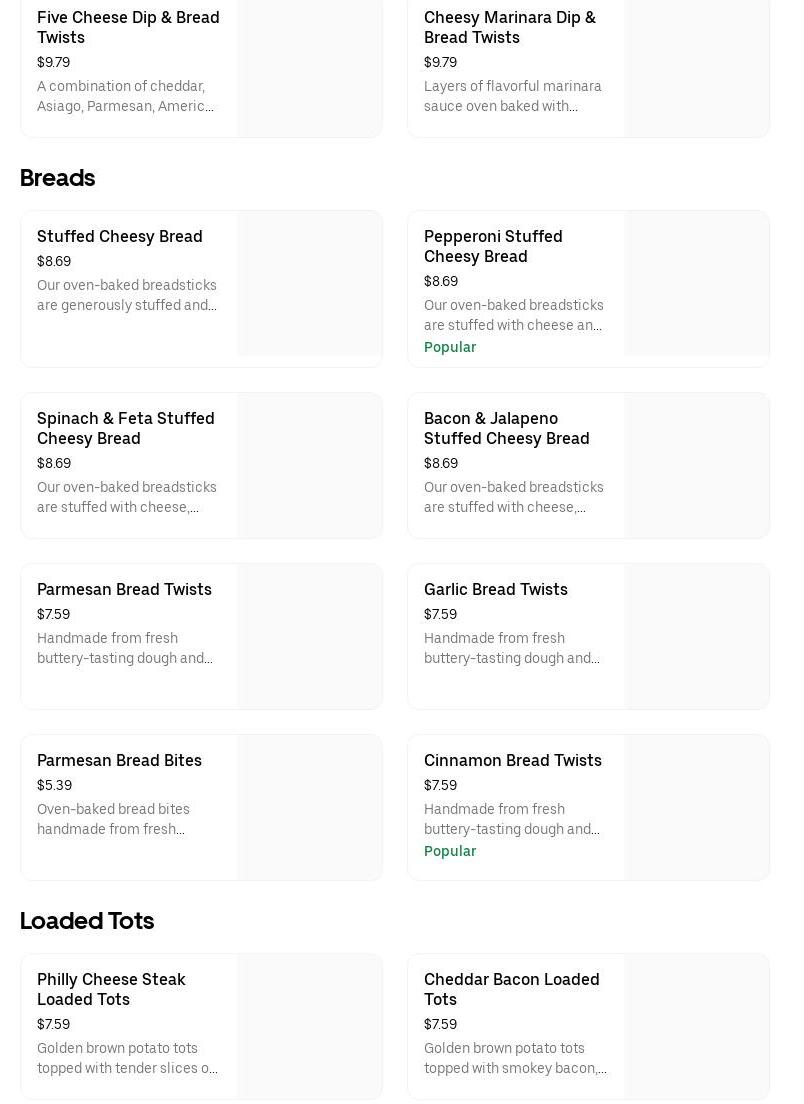Viewport: 804px width, 1104px height.
Task: Click Popular tag on Pepperoni Stuffed Cheesy Bread
Action: 450,347
